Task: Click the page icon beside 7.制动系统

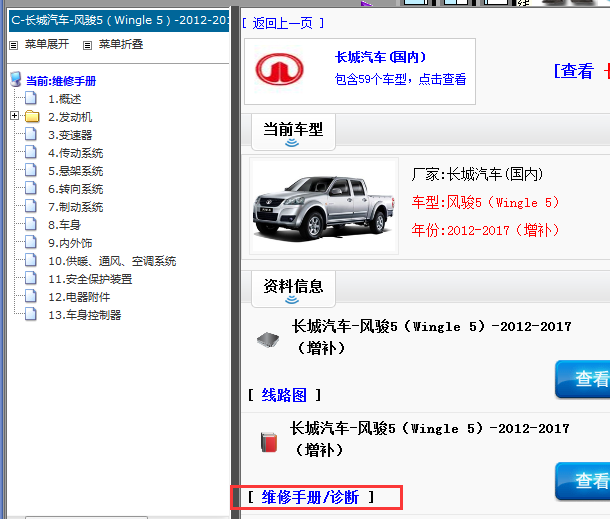Action: click(x=31, y=206)
